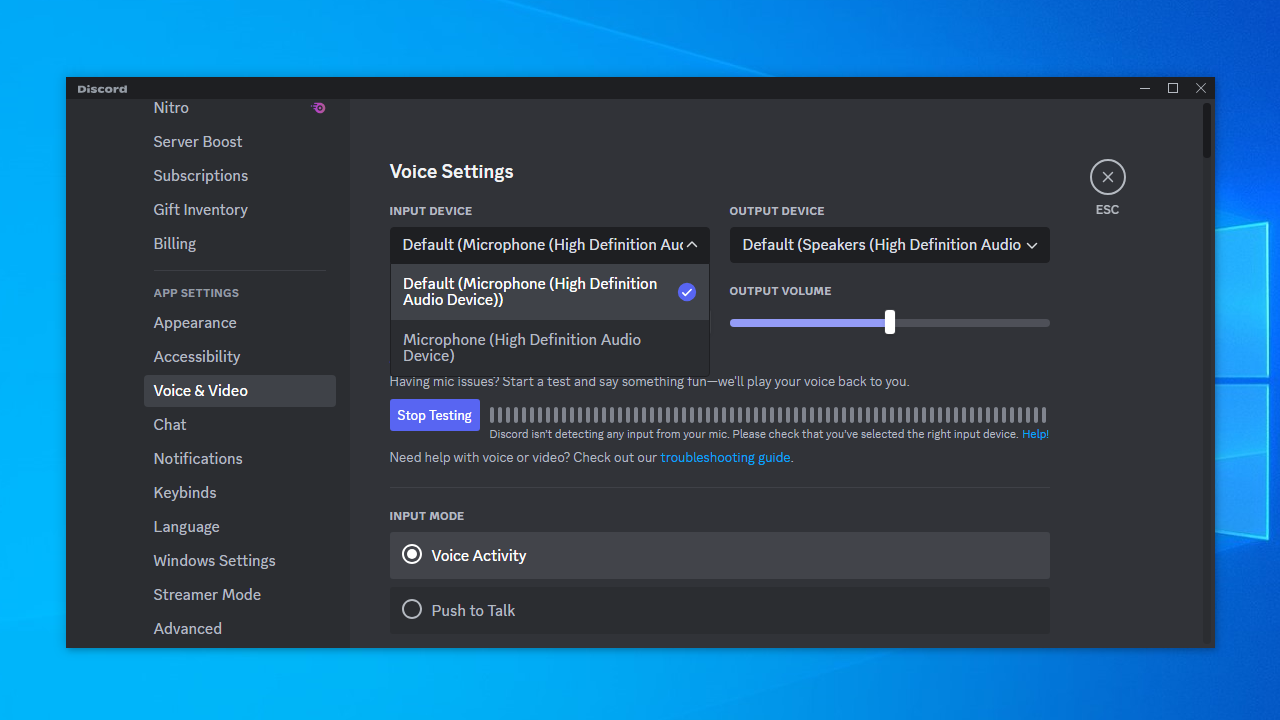Close settings with the ESC circle icon
Screen dimensions: 1280x720
click(1107, 178)
